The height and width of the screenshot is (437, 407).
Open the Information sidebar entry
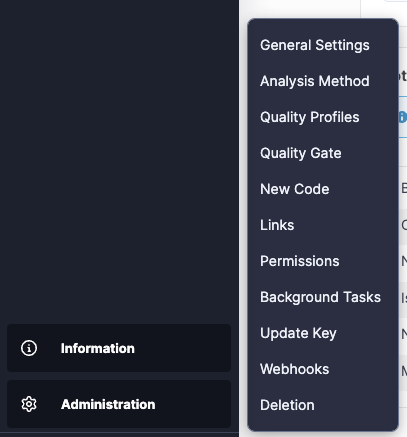[119, 348]
